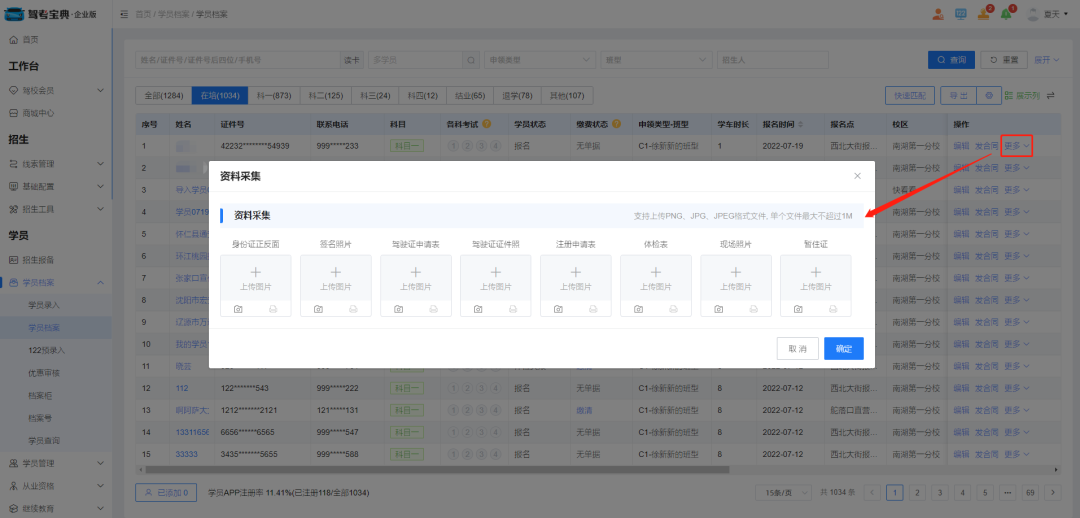Click the 重置 reset button
This screenshot has width=1080, height=518.
point(1004,60)
